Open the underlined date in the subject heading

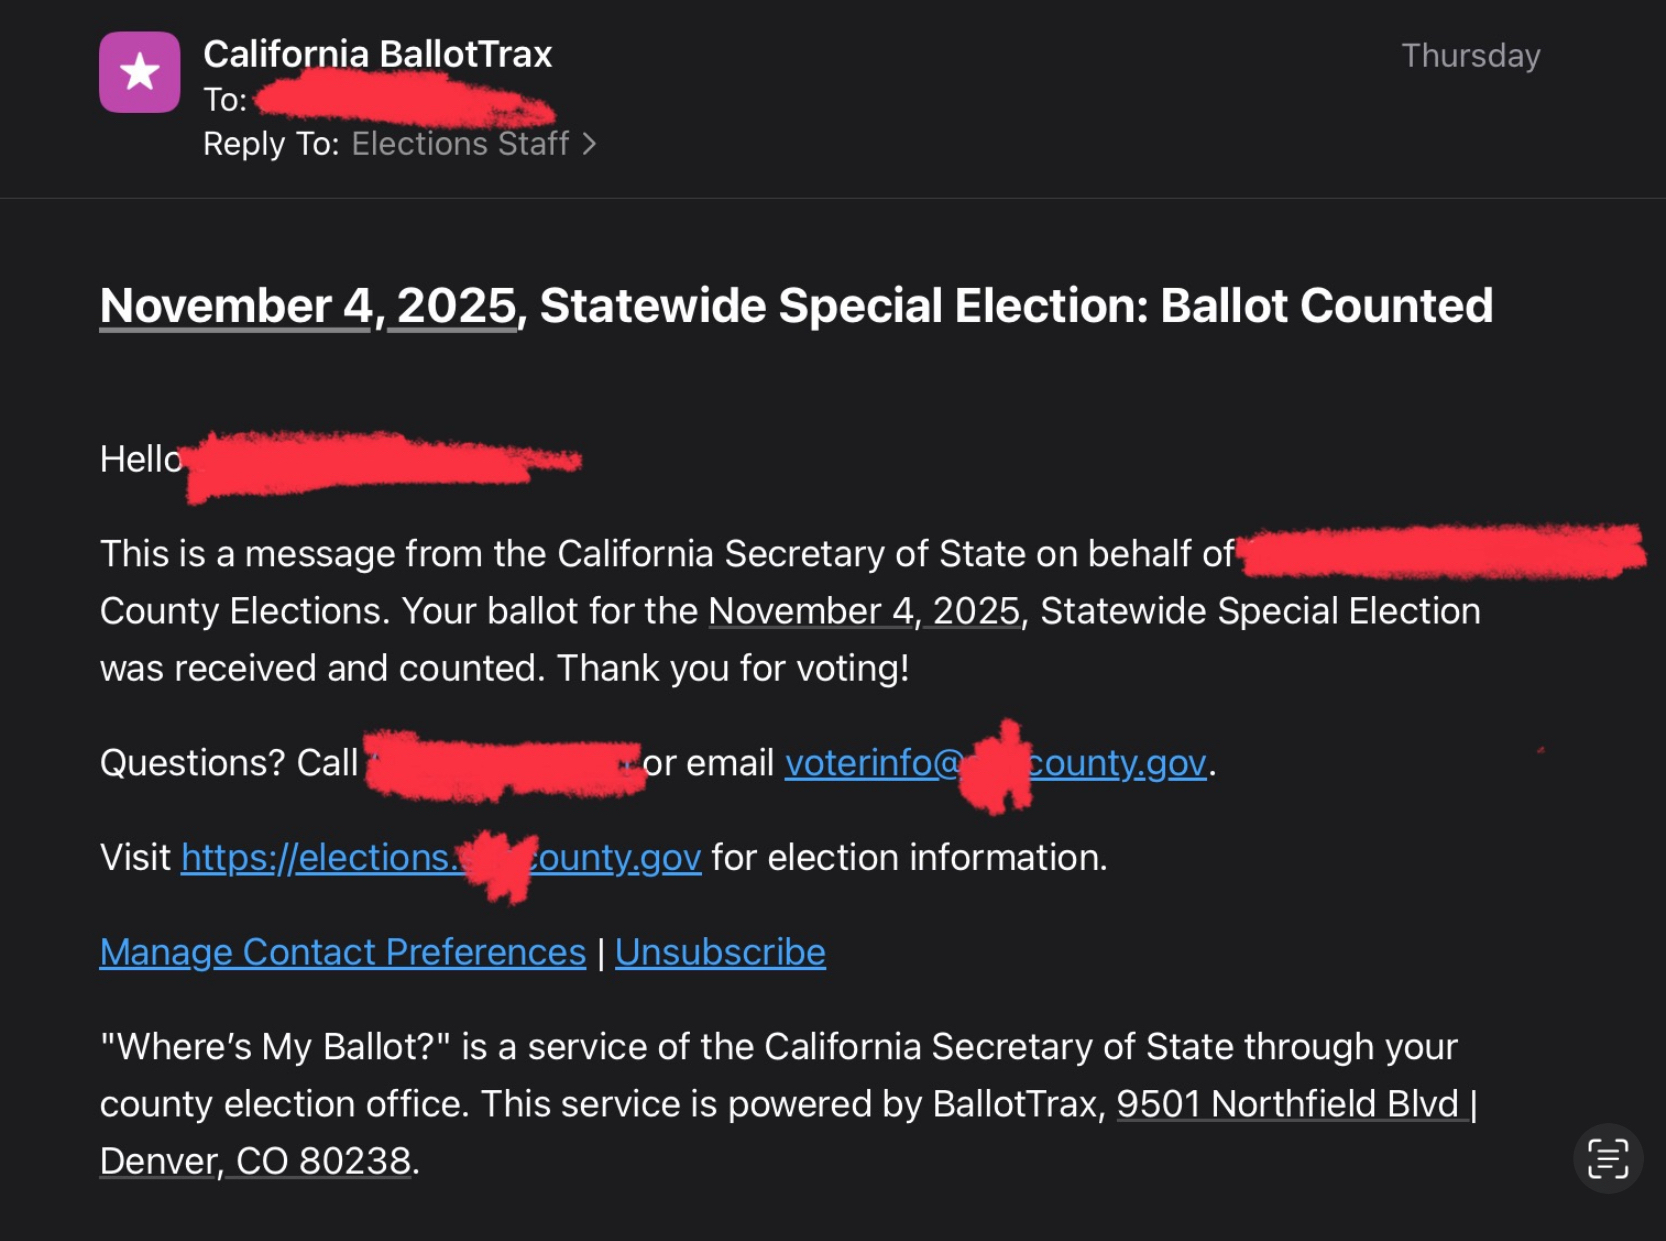(308, 306)
